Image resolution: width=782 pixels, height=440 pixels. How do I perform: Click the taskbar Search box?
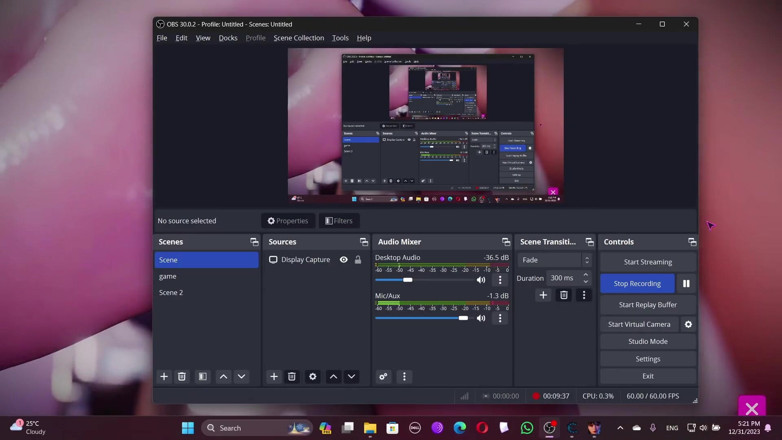(x=257, y=428)
